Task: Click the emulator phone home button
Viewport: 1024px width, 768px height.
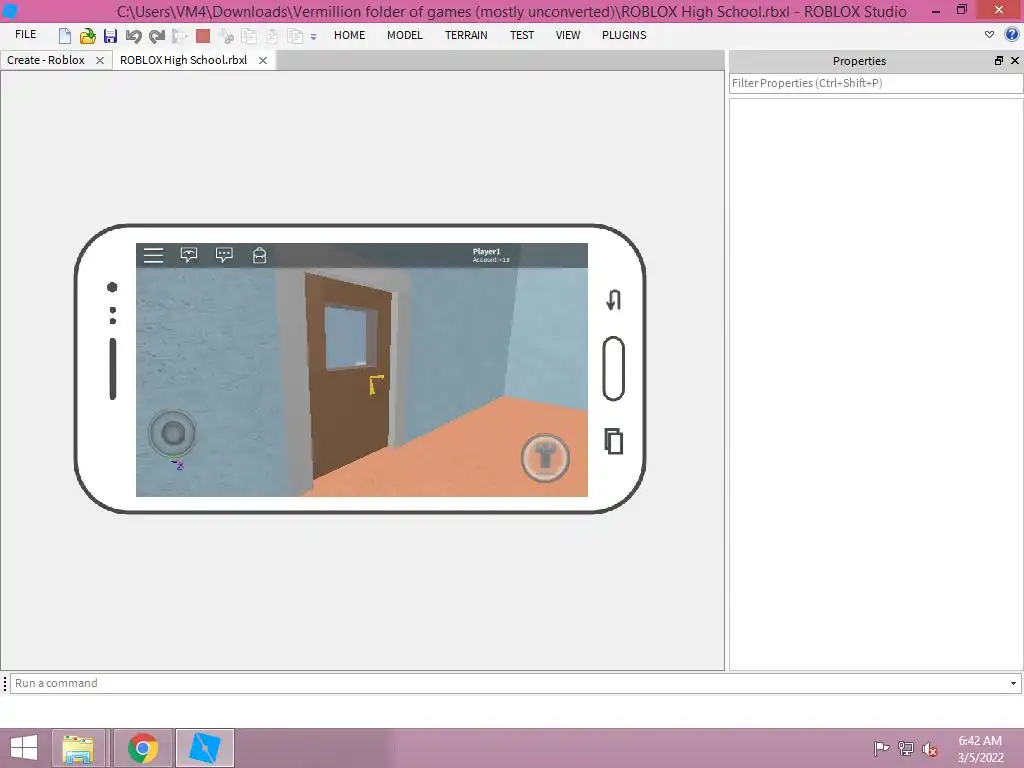Action: pos(613,368)
